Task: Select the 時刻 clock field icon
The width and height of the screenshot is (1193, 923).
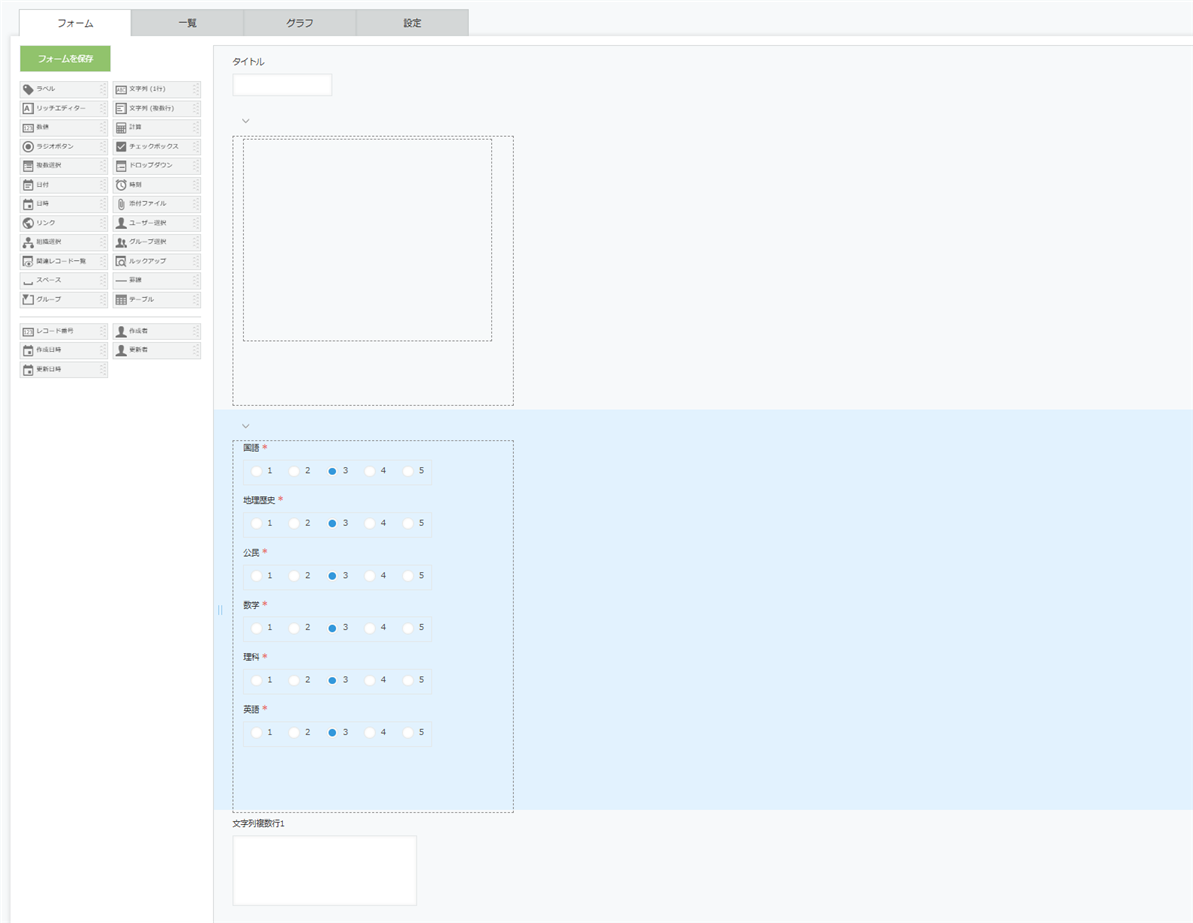Action: (121, 185)
